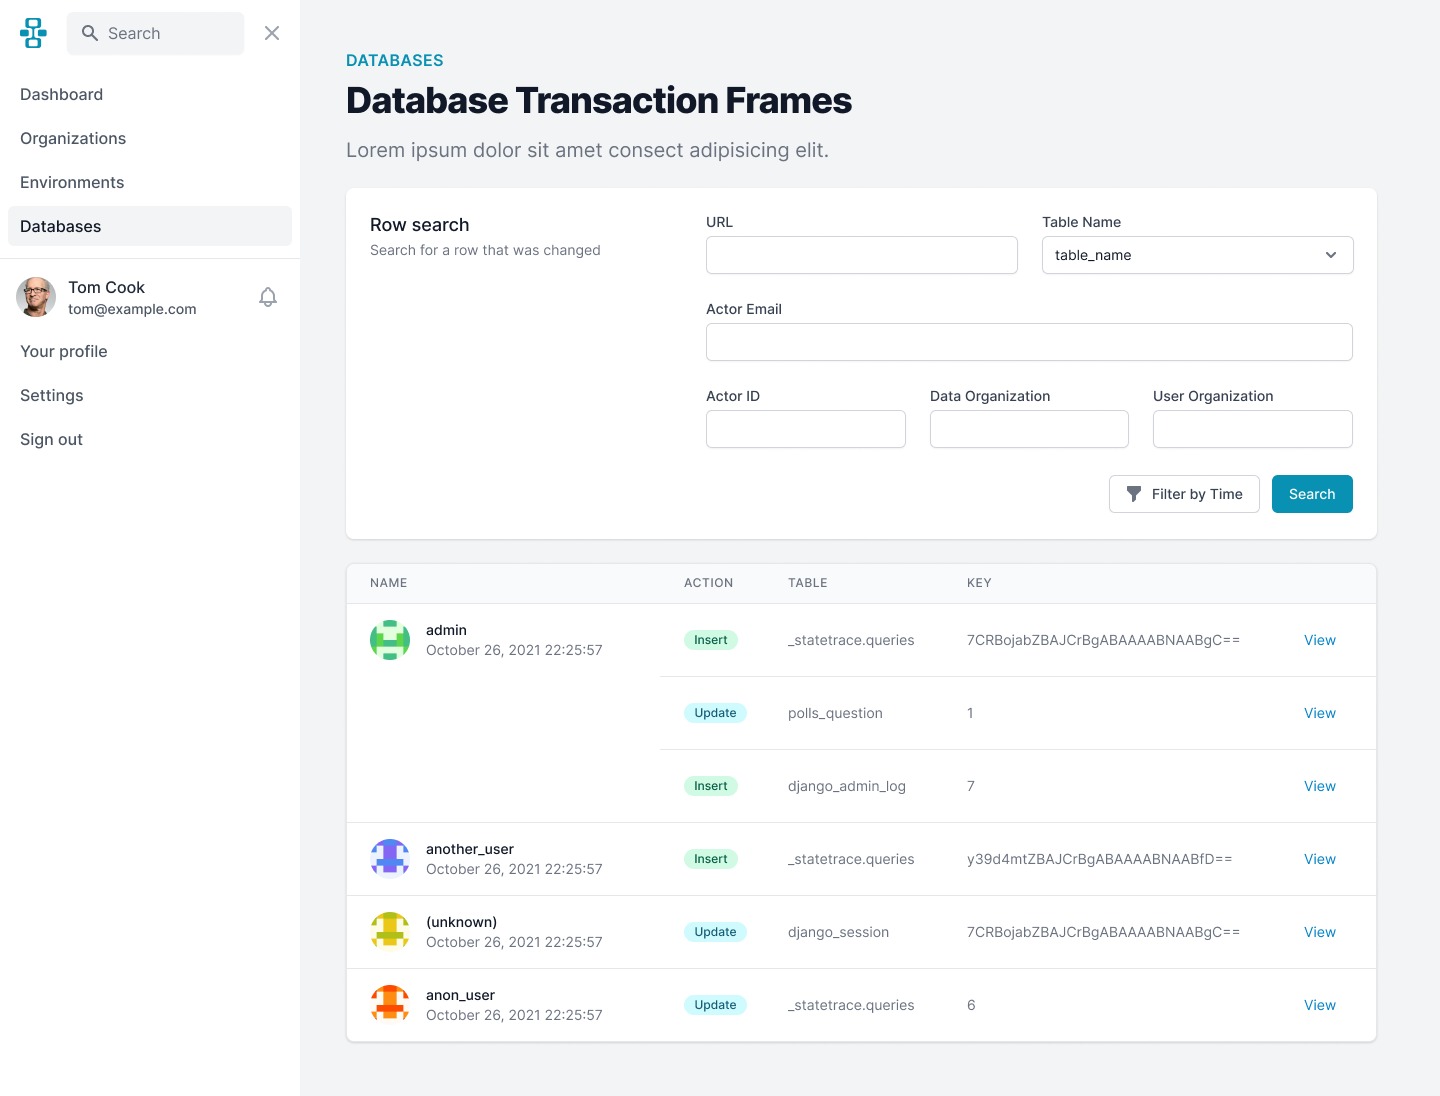
Task: Click key 'y39d4mtZBAJCrBgABAAAABNAABfD=='
Action: point(1099,859)
